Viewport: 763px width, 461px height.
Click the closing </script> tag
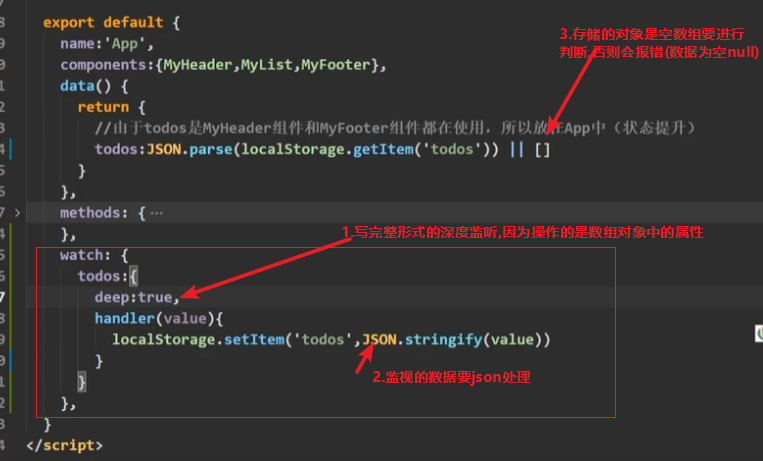pyautogui.click(x=65, y=445)
